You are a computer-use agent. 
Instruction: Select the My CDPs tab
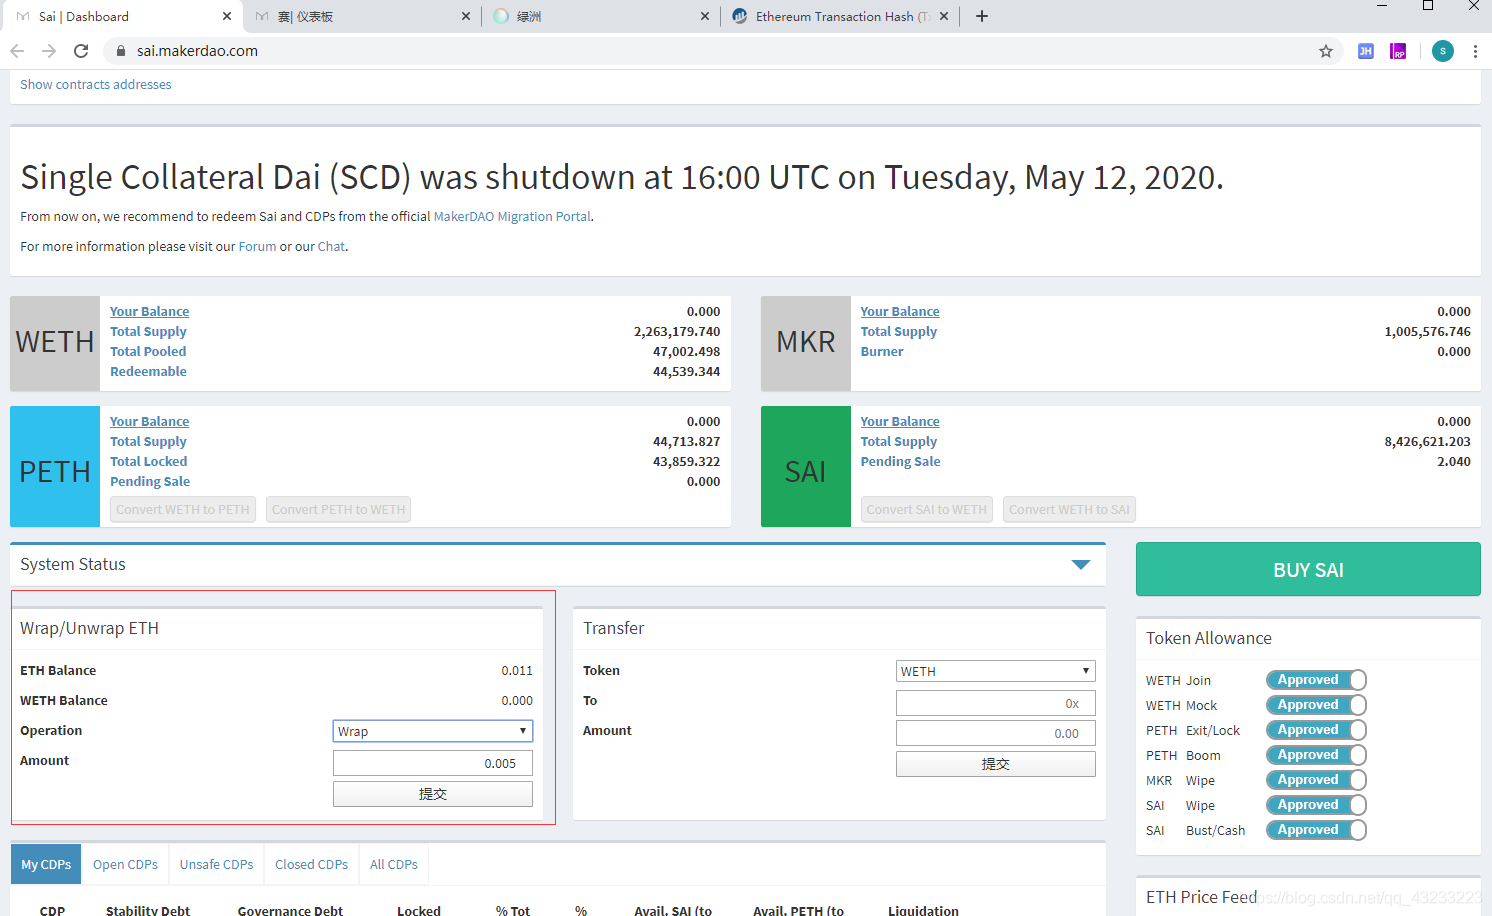click(x=46, y=864)
